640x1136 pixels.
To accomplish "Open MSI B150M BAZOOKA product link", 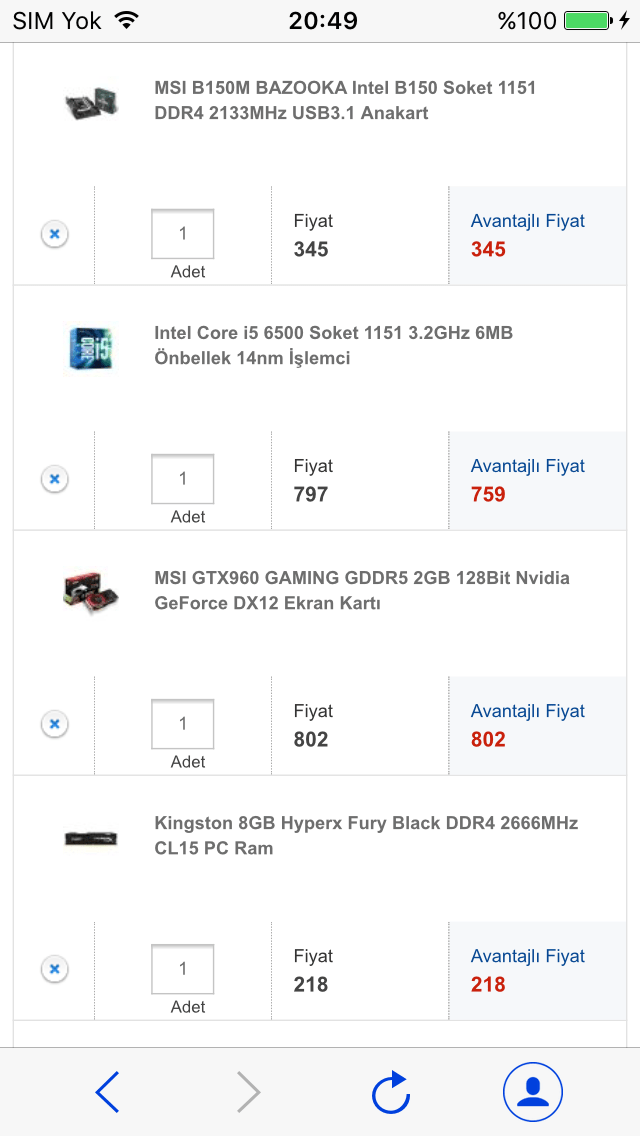I will coord(345,100).
